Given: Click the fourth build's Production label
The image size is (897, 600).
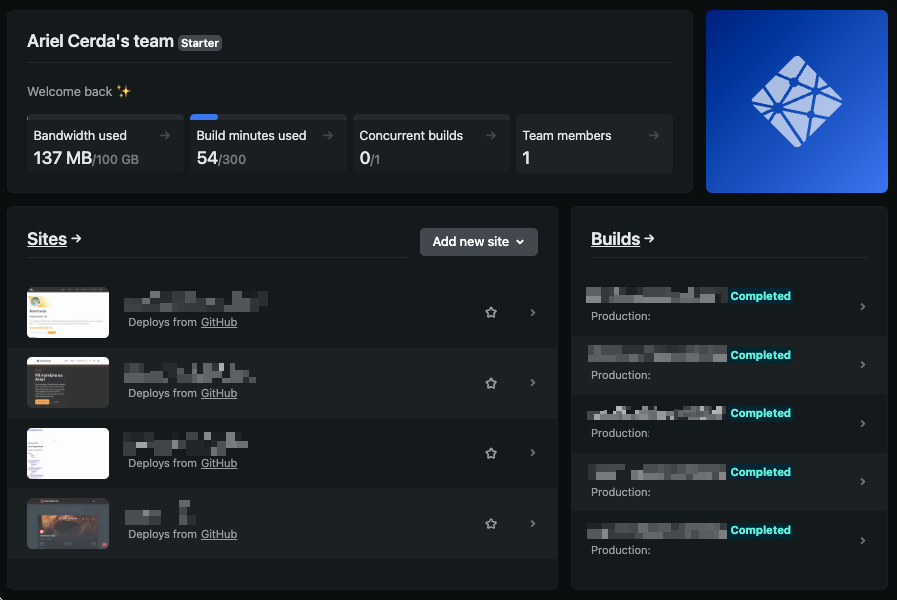Looking at the screenshot, I should click(x=621, y=492).
